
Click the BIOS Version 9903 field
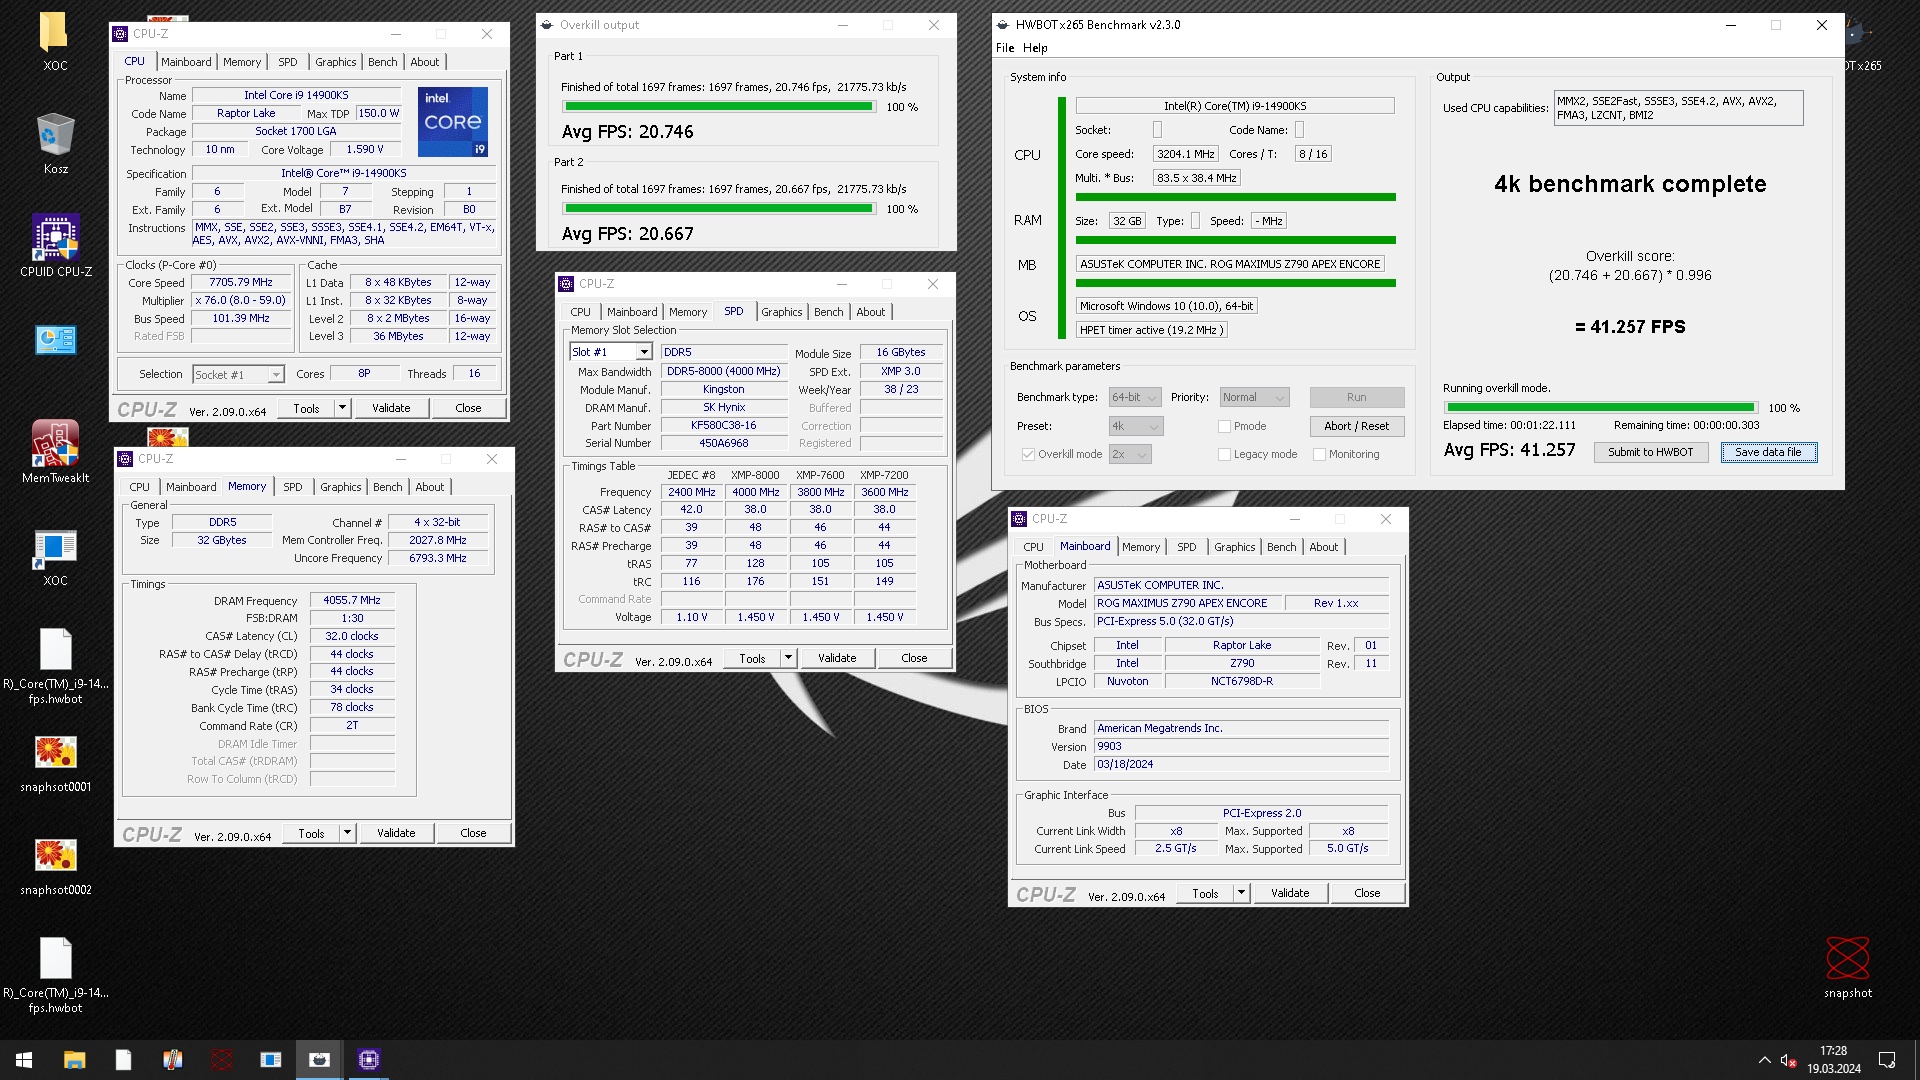coord(1241,747)
